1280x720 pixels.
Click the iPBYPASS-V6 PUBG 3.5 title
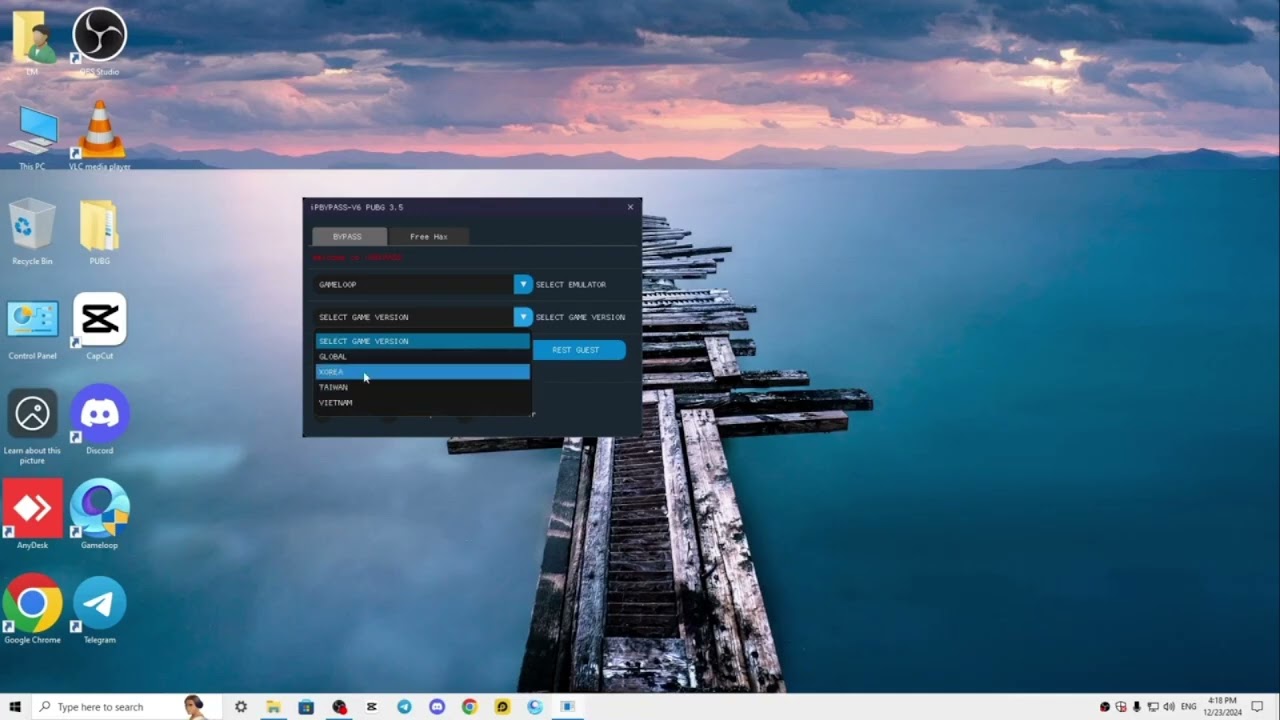[357, 207]
